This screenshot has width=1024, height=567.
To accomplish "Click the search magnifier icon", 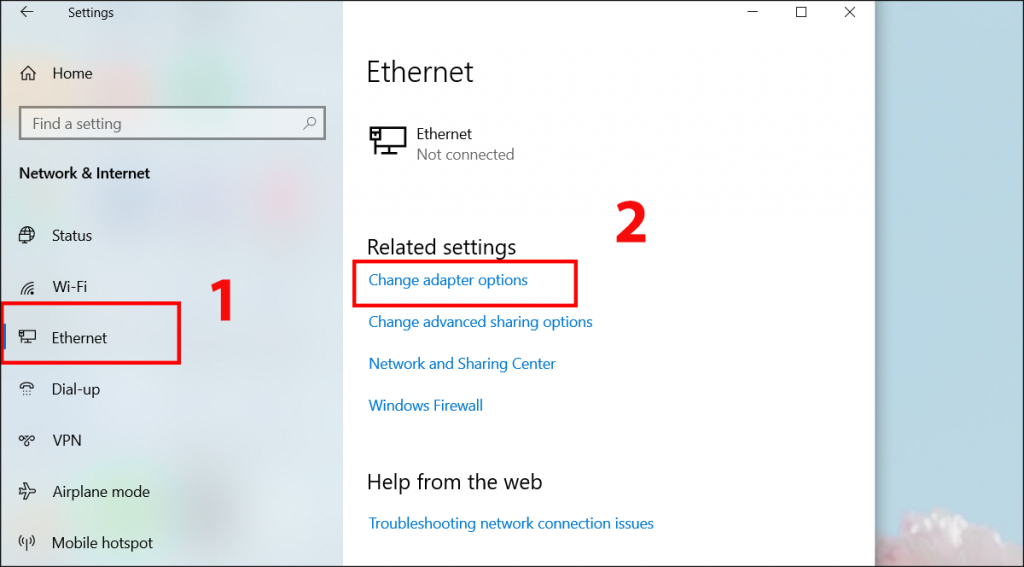I will pos(310,123).
